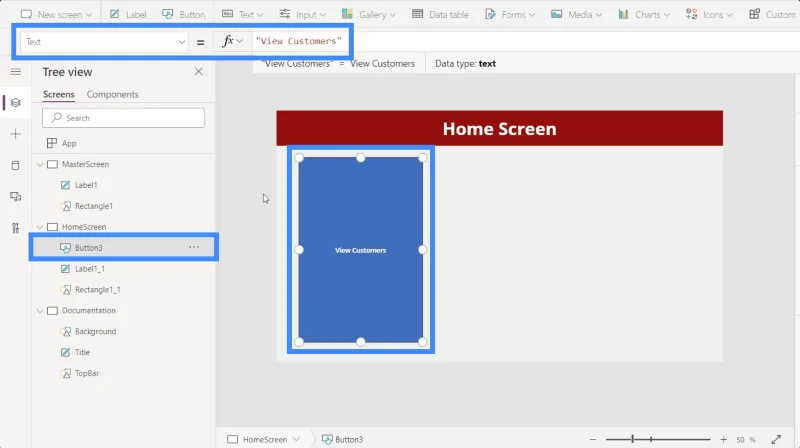Select Title in the tree
Image resolution: width=800 pixels, height=448 pixels.
click(x=82, y=353)
